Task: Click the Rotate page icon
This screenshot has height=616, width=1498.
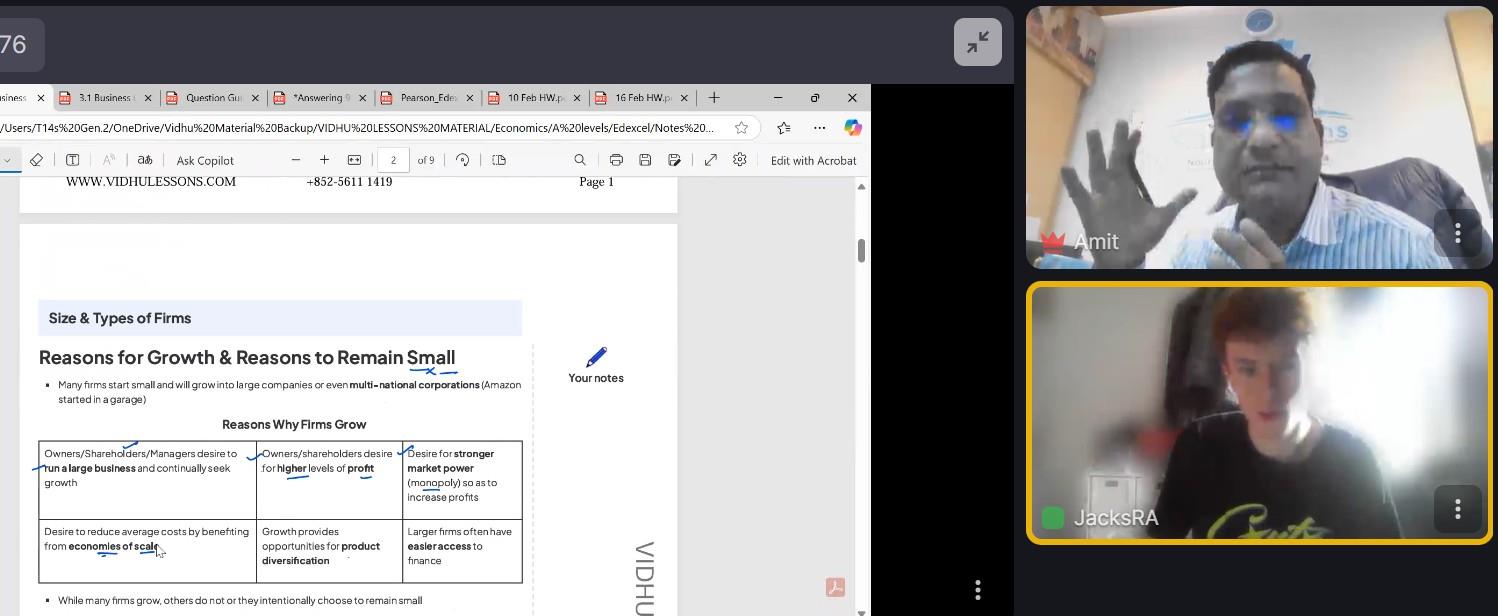Action: [462, 160]
